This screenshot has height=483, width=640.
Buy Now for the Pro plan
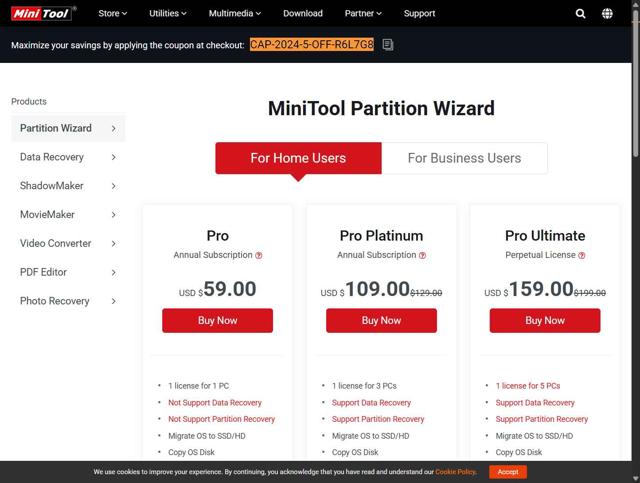(x=218, y=321)
